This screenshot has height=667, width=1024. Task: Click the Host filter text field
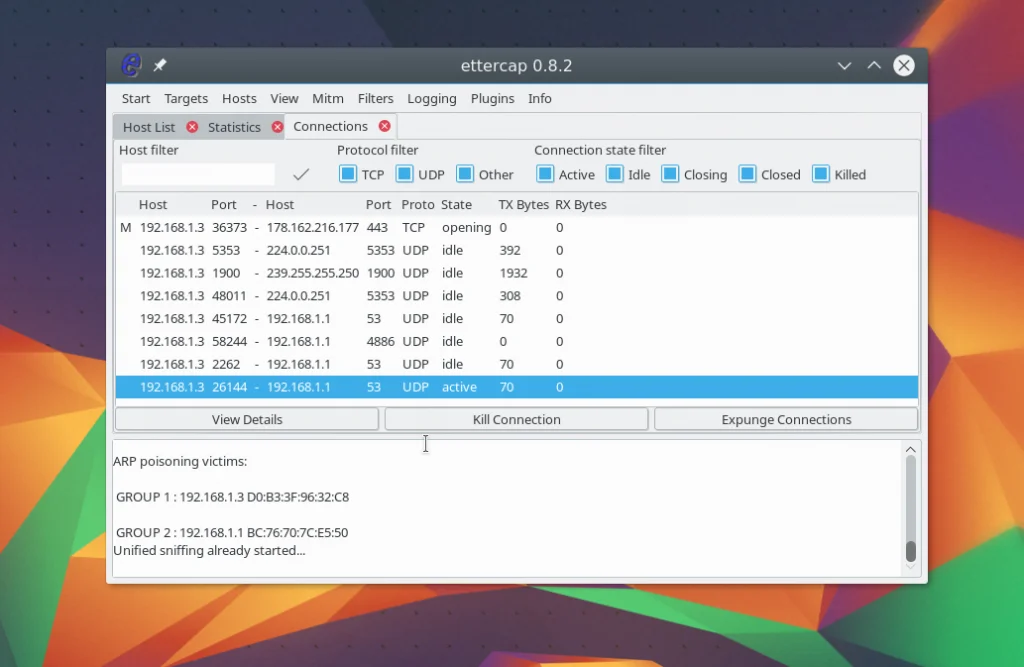coord(198,174)
